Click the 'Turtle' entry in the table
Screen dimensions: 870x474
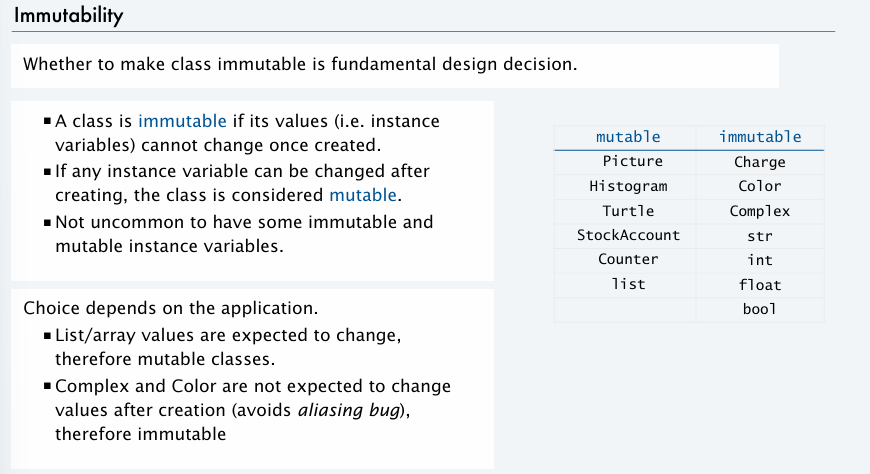point(628,211)
